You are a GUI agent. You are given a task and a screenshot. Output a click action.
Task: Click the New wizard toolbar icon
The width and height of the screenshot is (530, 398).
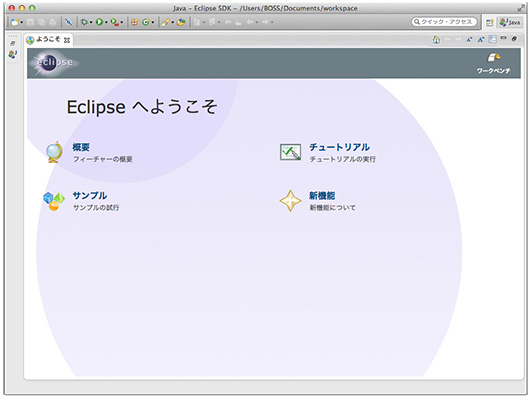pyautogui.click(x=15, y=22)
